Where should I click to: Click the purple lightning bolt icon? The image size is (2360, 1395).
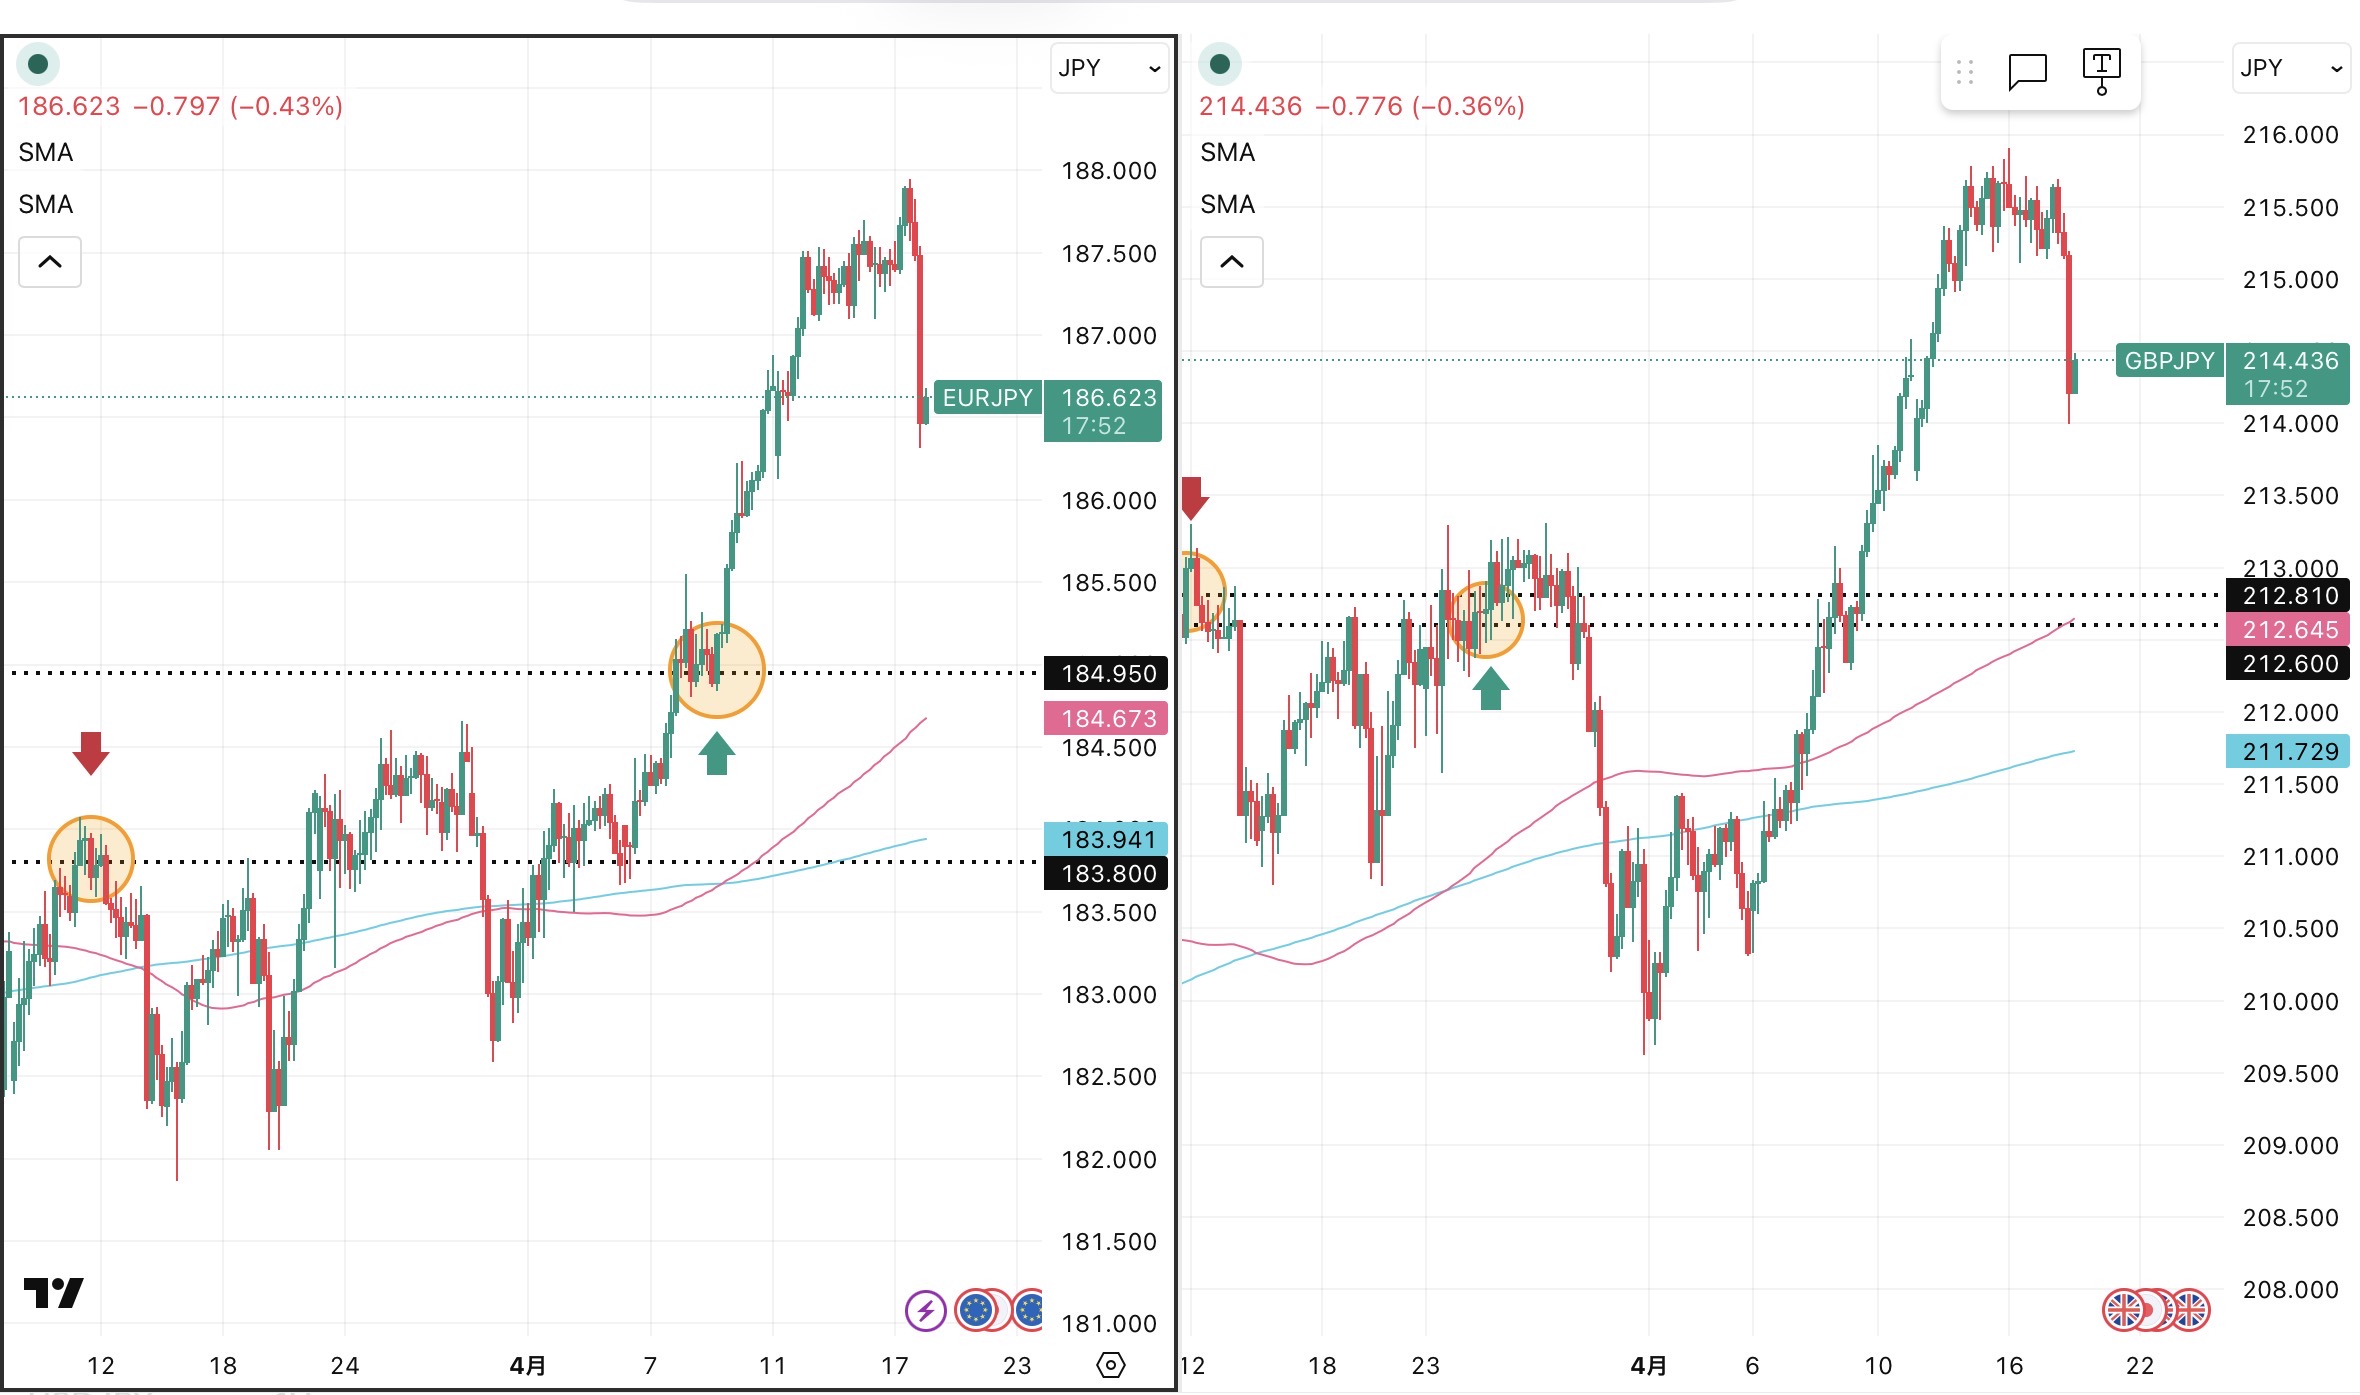925,1310
